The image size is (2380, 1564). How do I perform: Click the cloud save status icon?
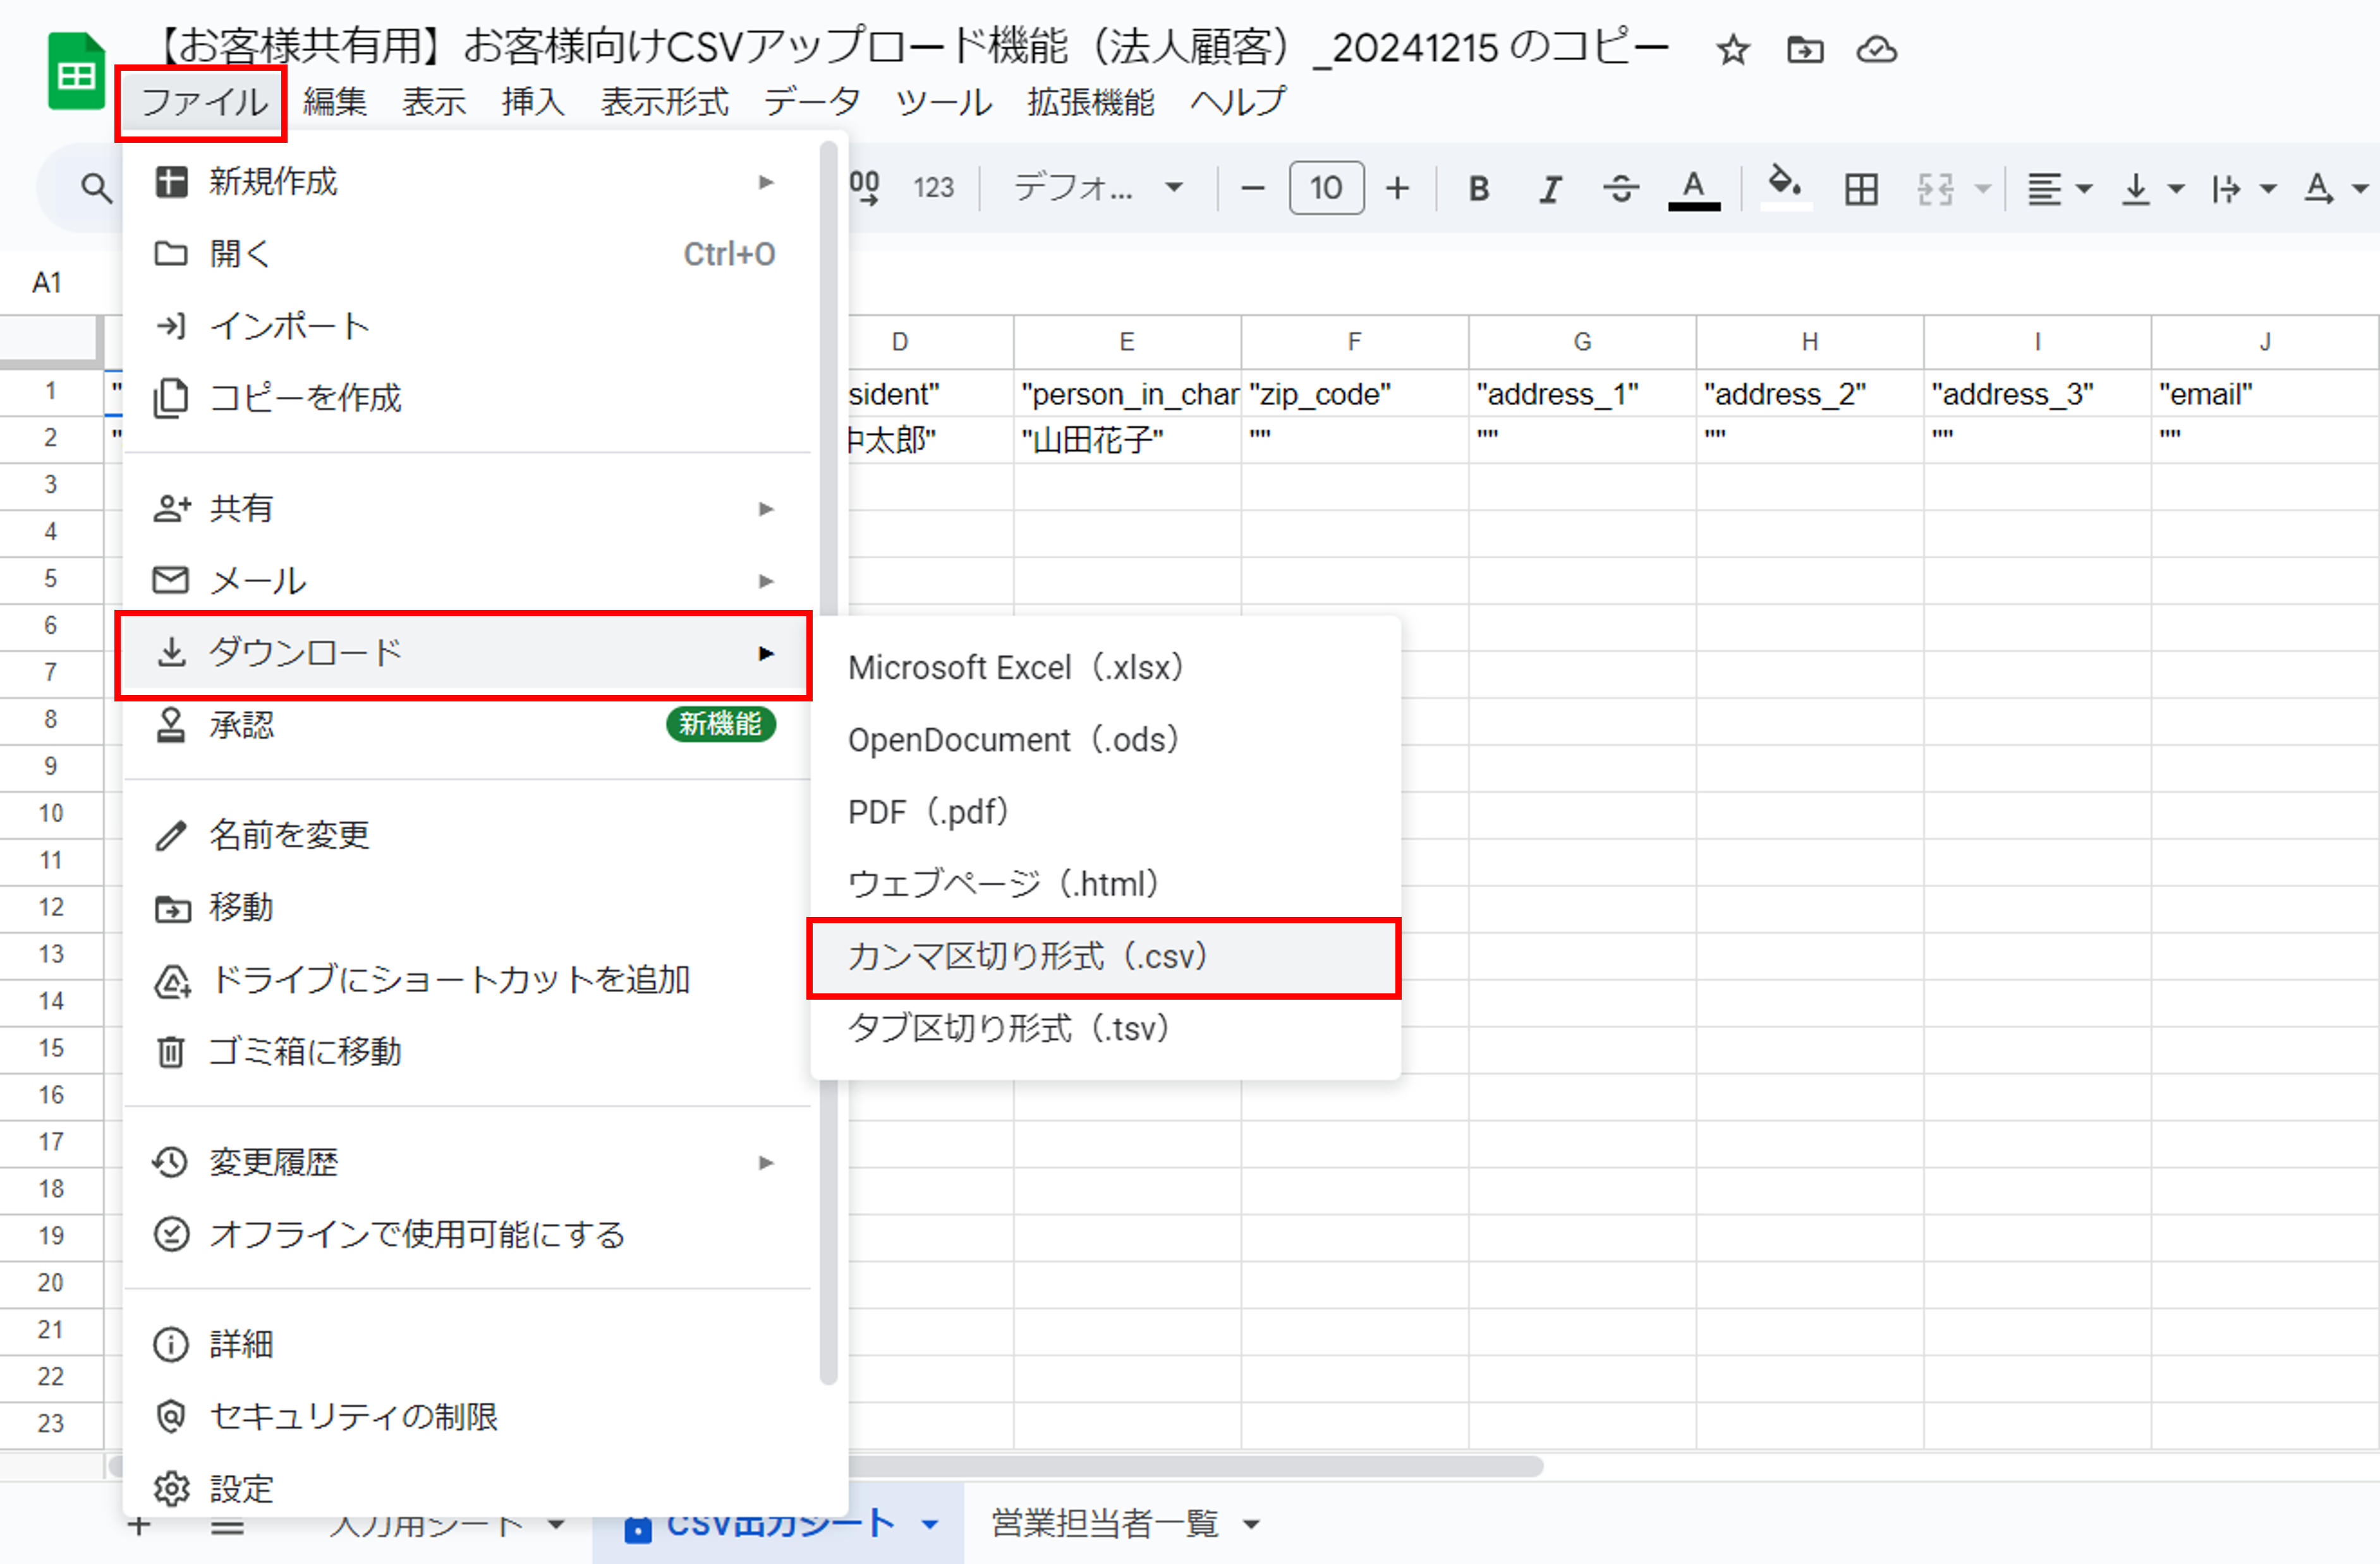click(1876, 50)
